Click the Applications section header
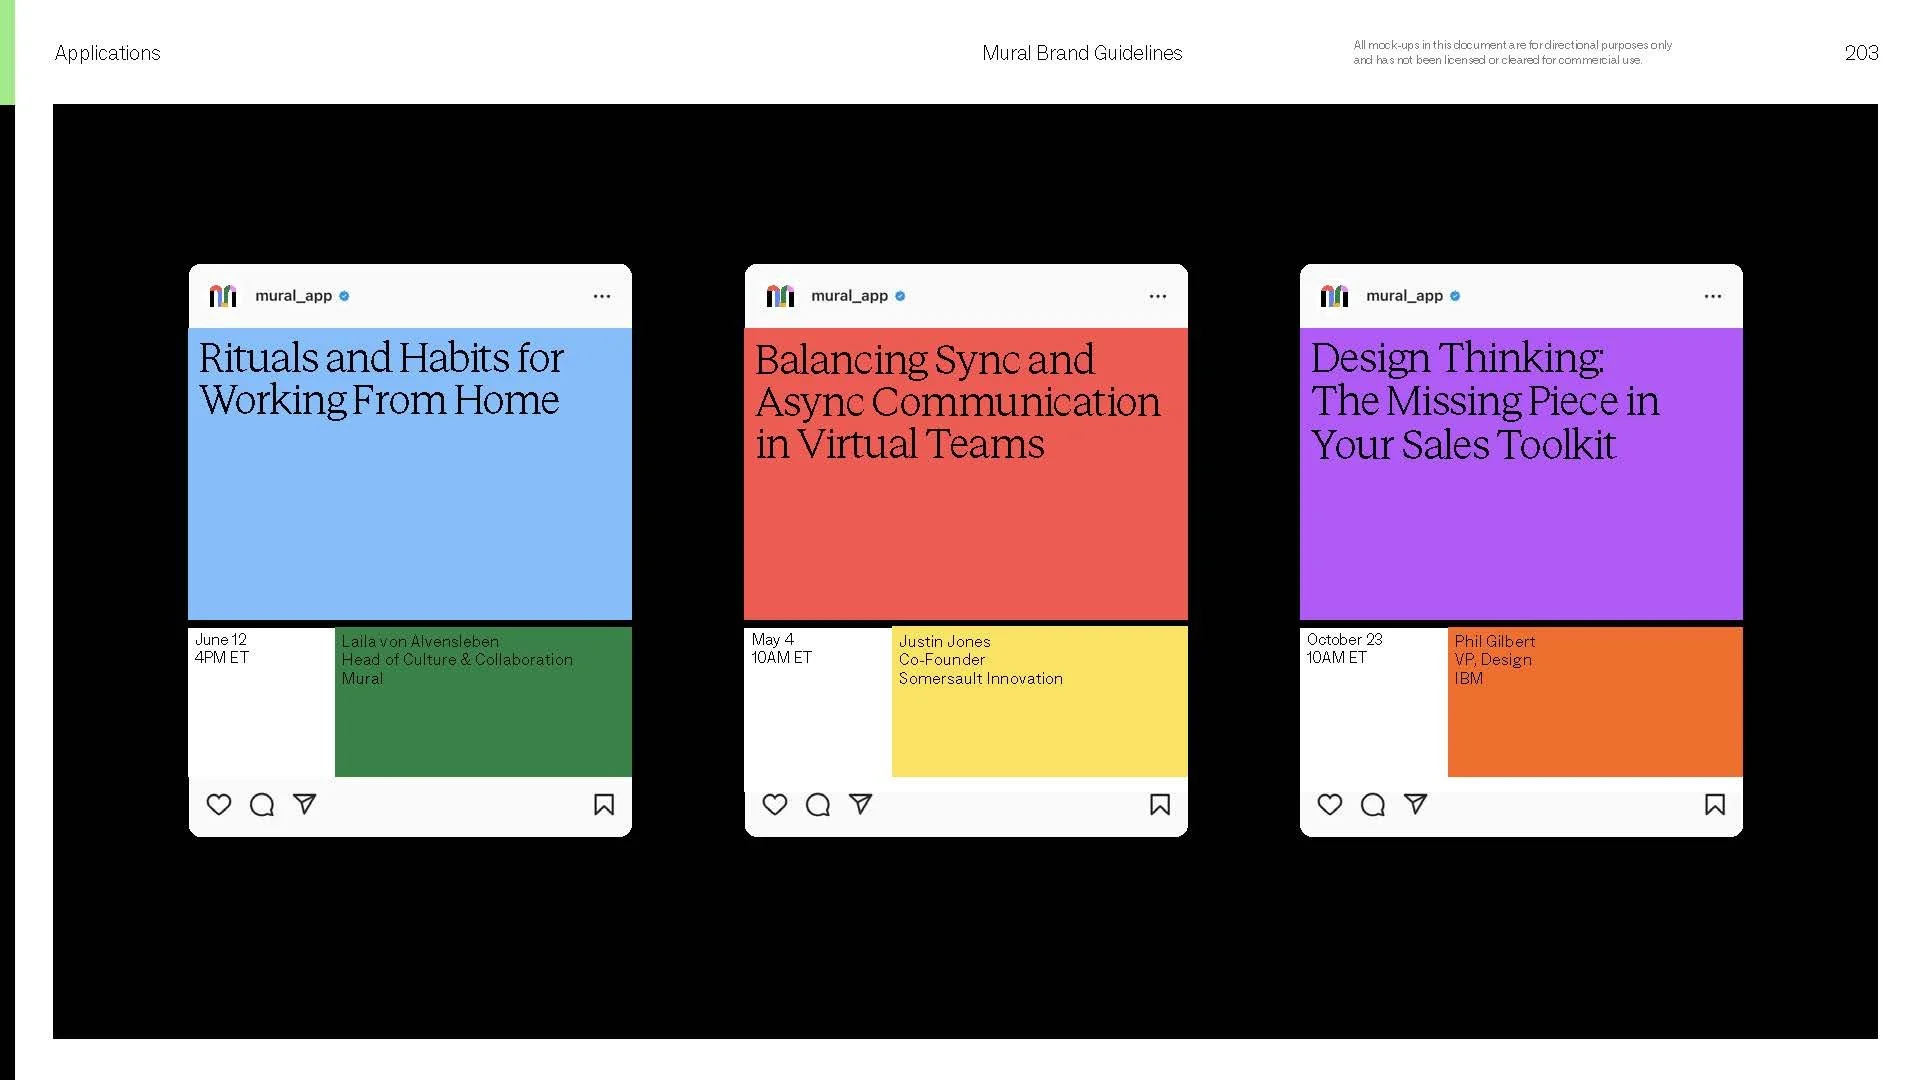This screenshot has height=1080, width=1920. coord(107,53)
